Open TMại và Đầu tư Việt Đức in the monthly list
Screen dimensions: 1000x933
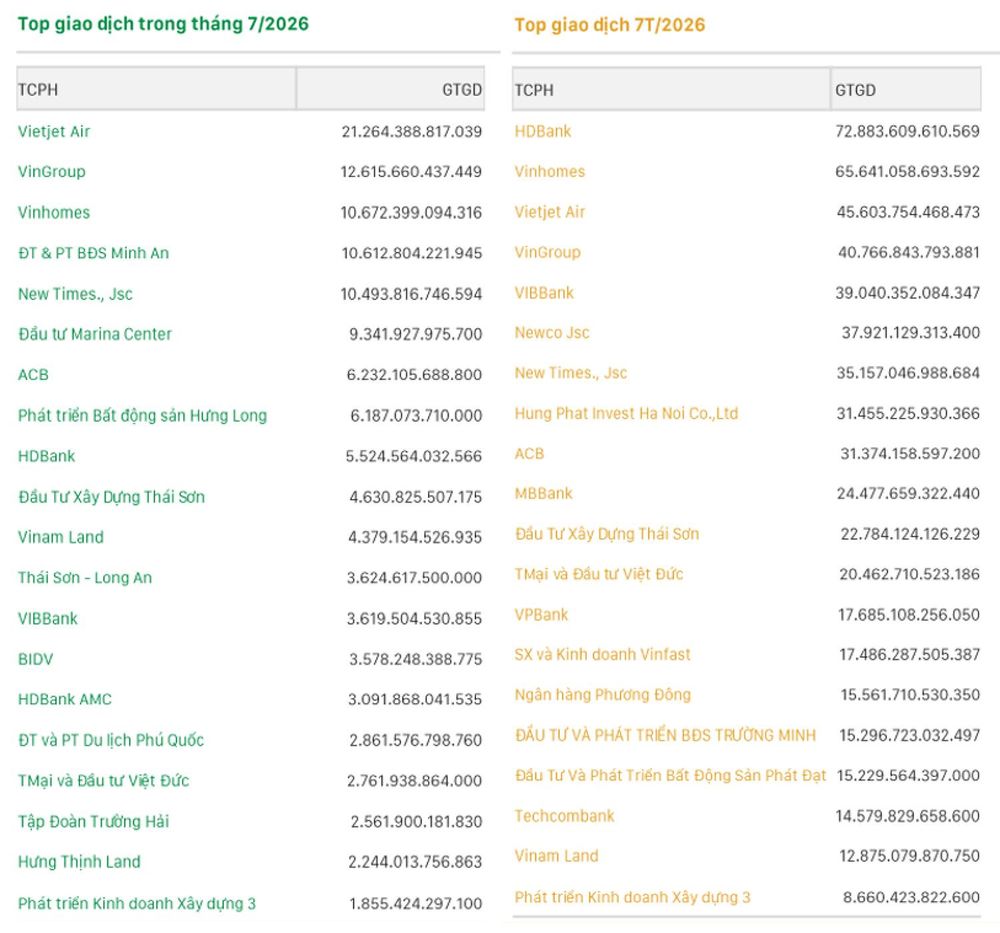click(104, 781)
